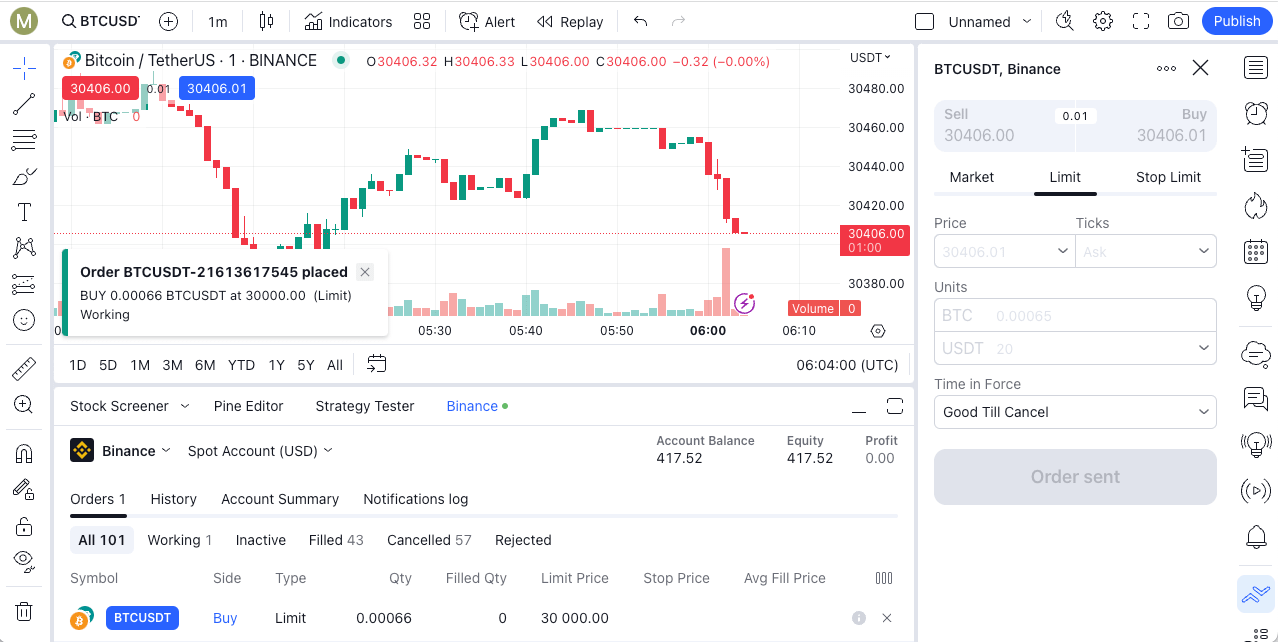Image resolution: width=1278 pixels, height=642 pixels.
Task: Cancel the BTCUSDT limit order row
Action: click(x=887, y=618)
